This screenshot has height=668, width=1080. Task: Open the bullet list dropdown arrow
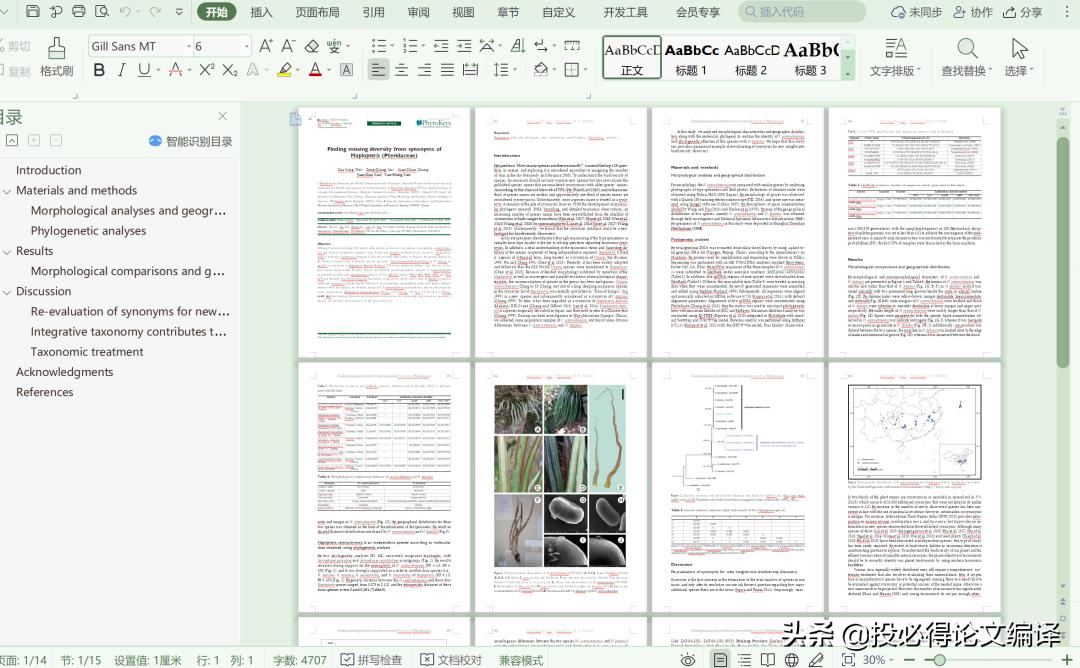coord(392,46)
